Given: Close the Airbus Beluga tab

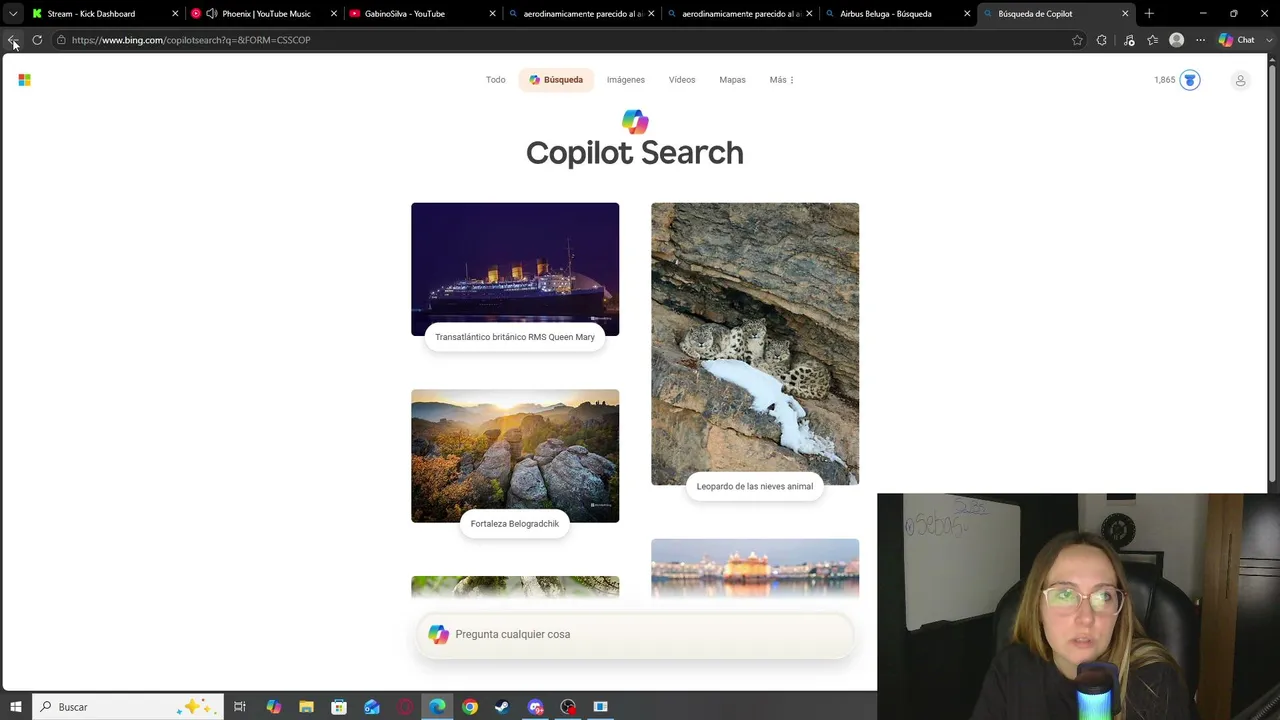Looking at the screenshot, I should (967, 14).
